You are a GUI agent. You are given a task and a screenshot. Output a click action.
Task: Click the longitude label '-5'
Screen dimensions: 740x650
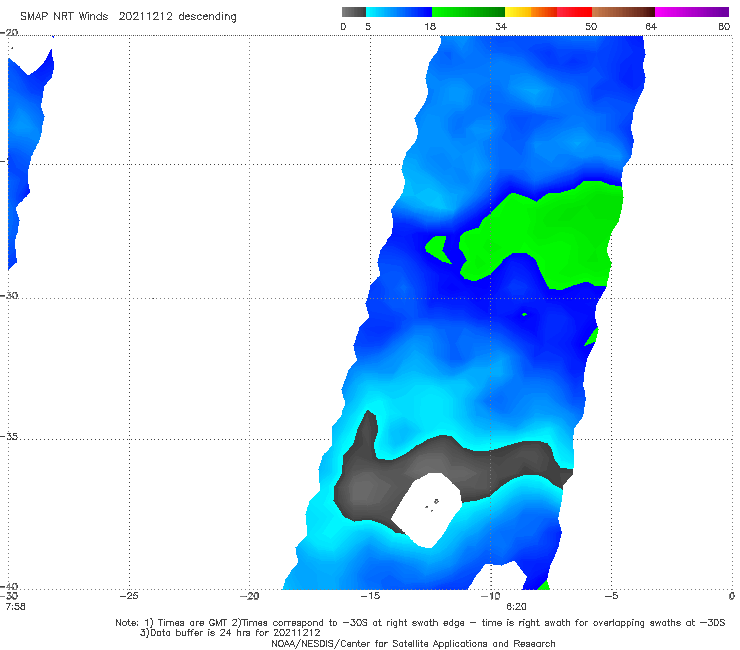[x=611, y=596]
